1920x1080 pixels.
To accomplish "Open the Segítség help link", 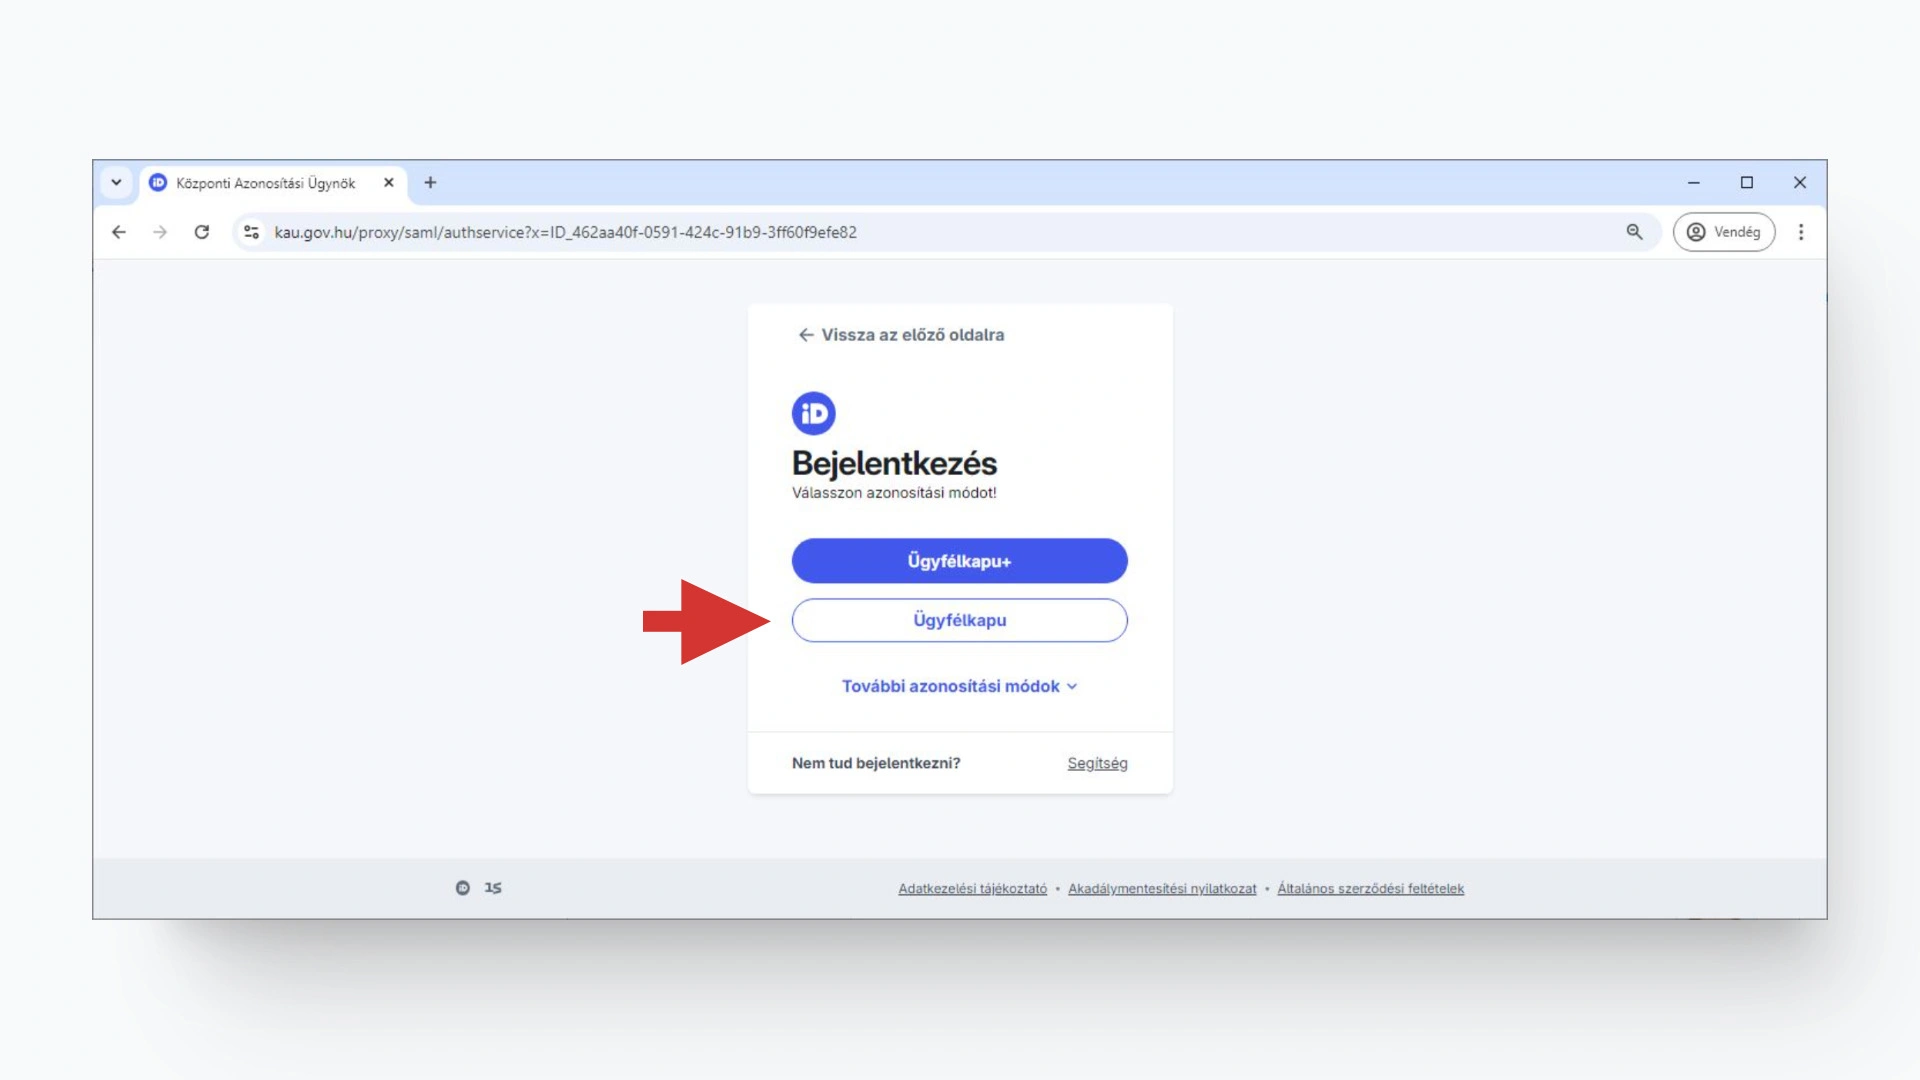I will click(1097, 763).
